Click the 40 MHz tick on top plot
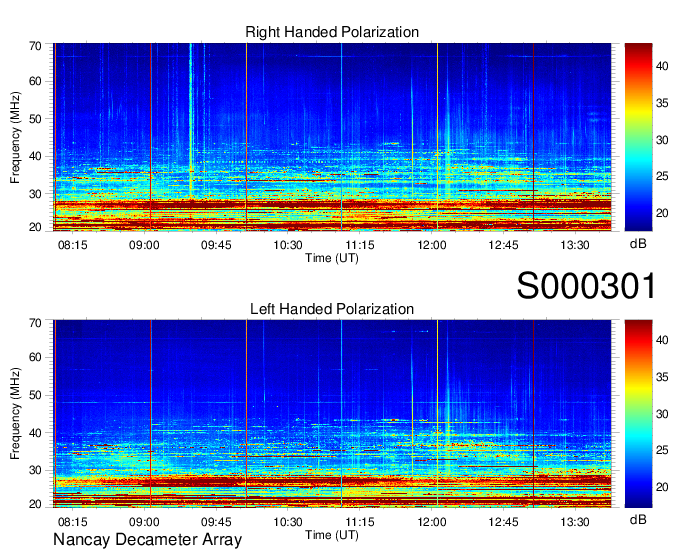 coord(35,156)
